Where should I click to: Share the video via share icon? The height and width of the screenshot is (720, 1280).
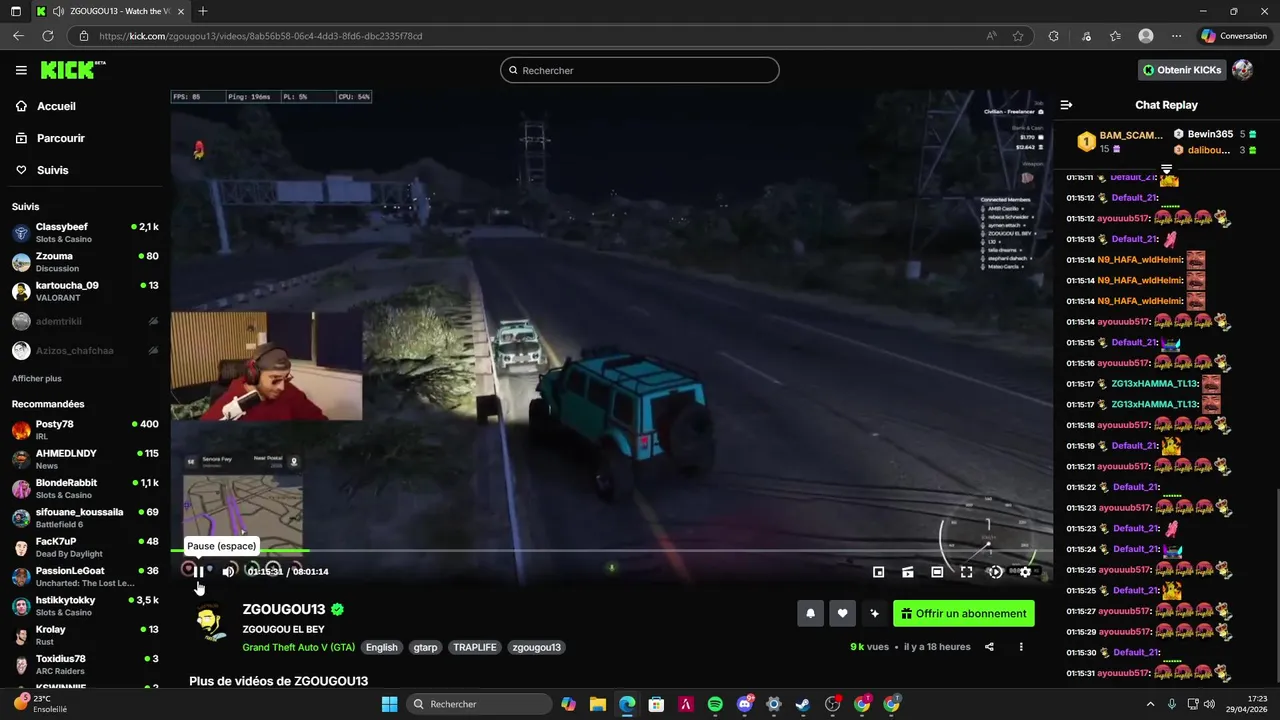point(989,647)
